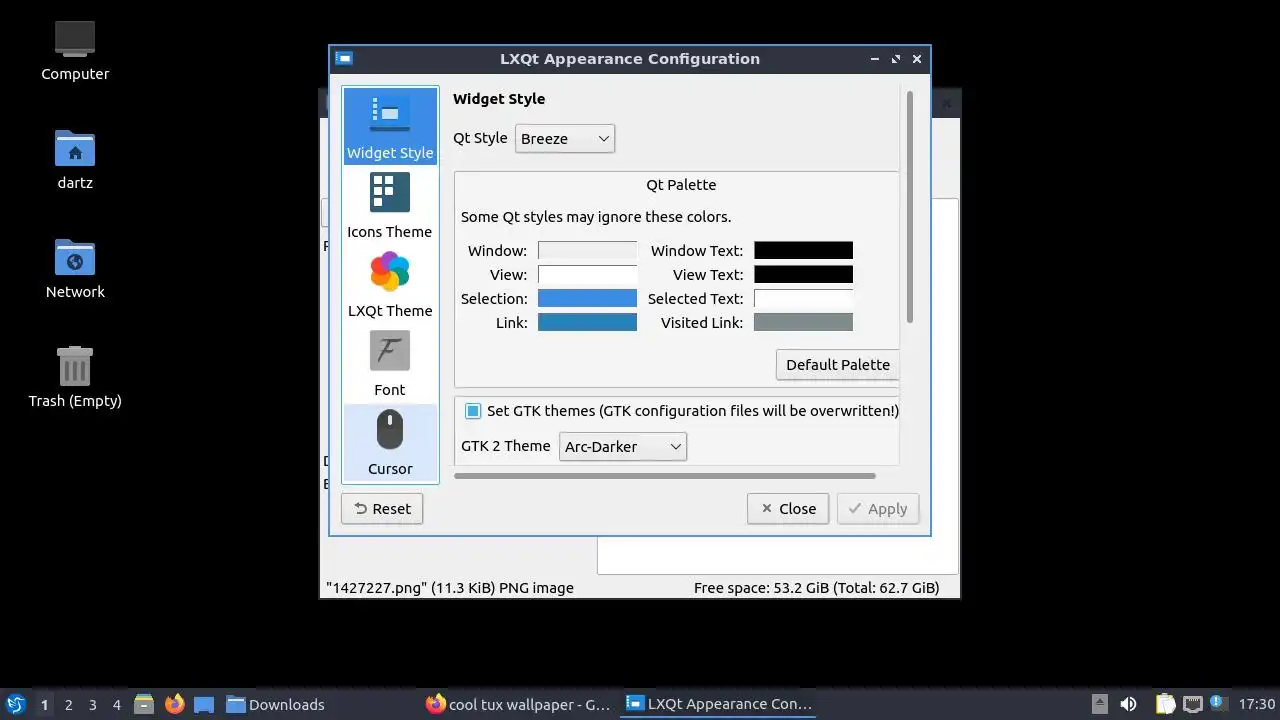Open the LXQt start menu button
Image resolution: width=1280 pixels, height=720 pixels.
[15, 704]
